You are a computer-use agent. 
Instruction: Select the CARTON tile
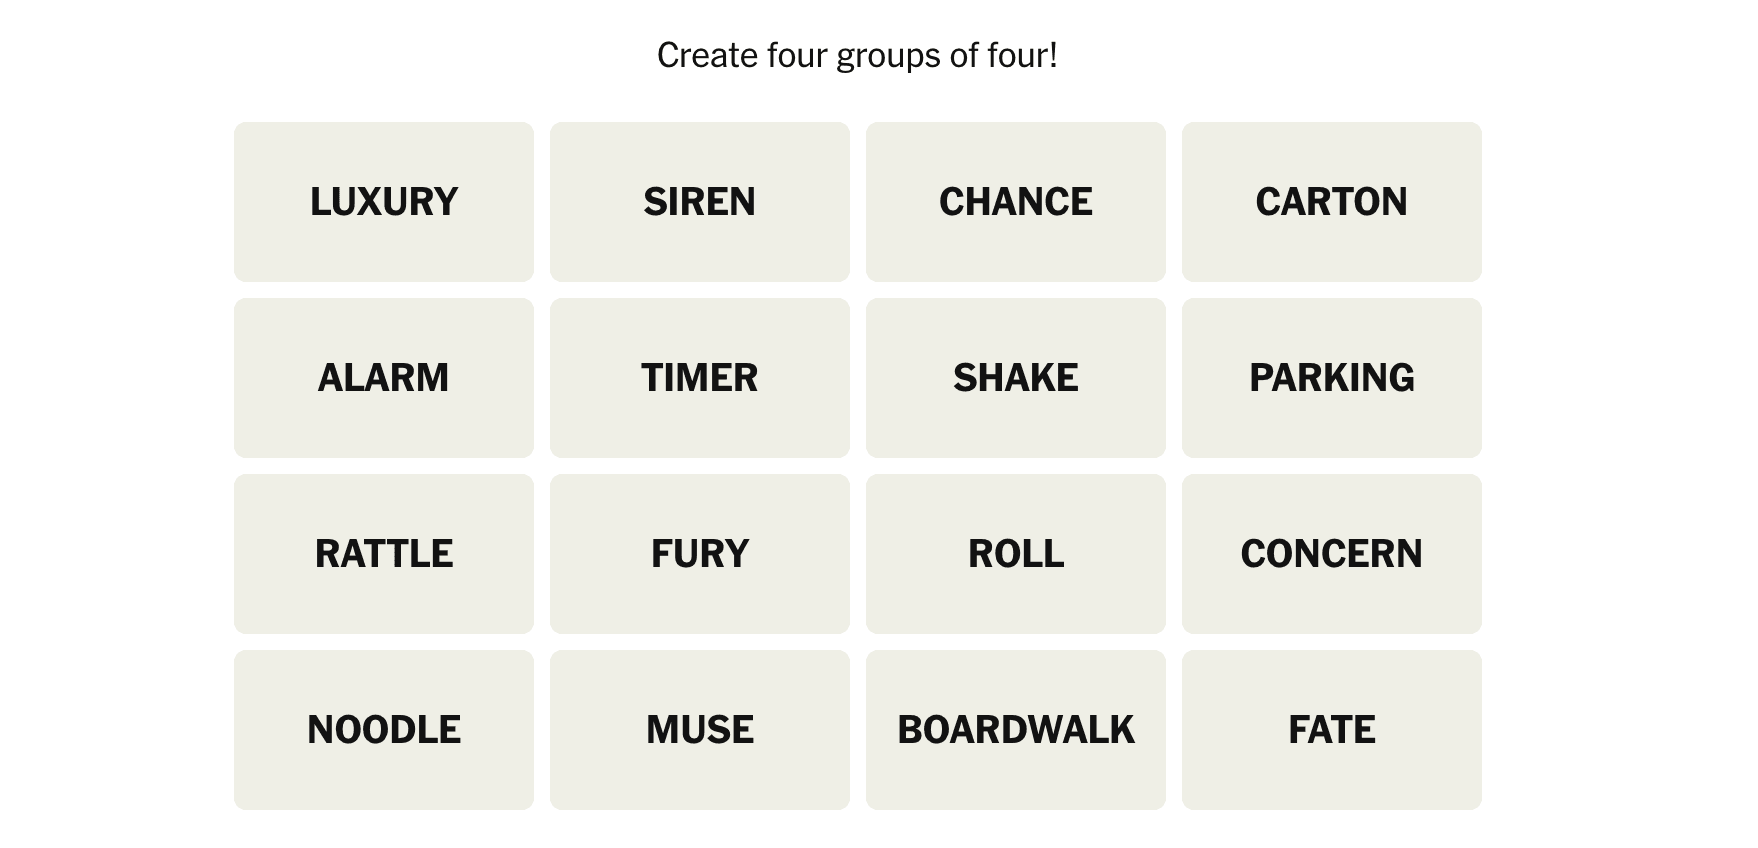coord(1332,202)
